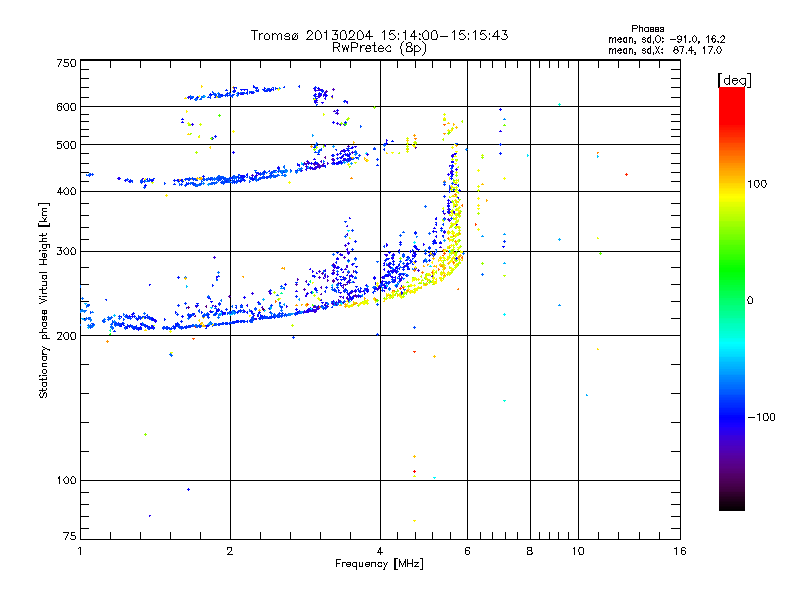Select the 'mean, sd,X: 87.4, 17.0' line
This screenshot has width=800, height=600.
(665, 50)
